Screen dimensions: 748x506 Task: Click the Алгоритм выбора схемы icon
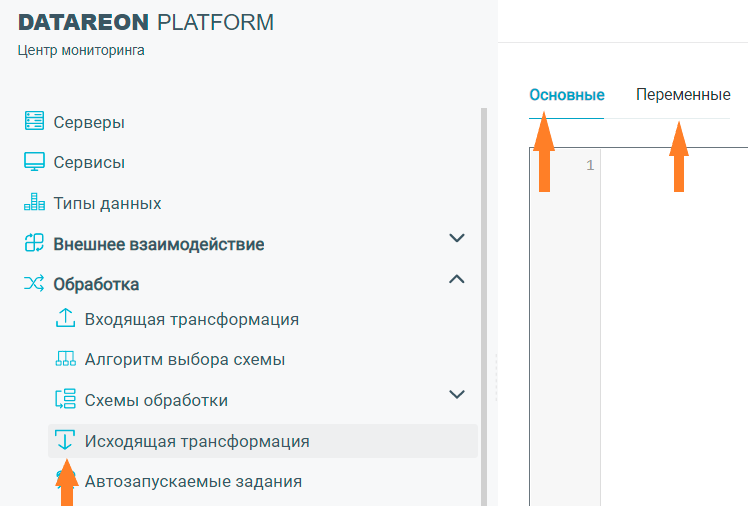pyautogui.click(x=66, y=360)
